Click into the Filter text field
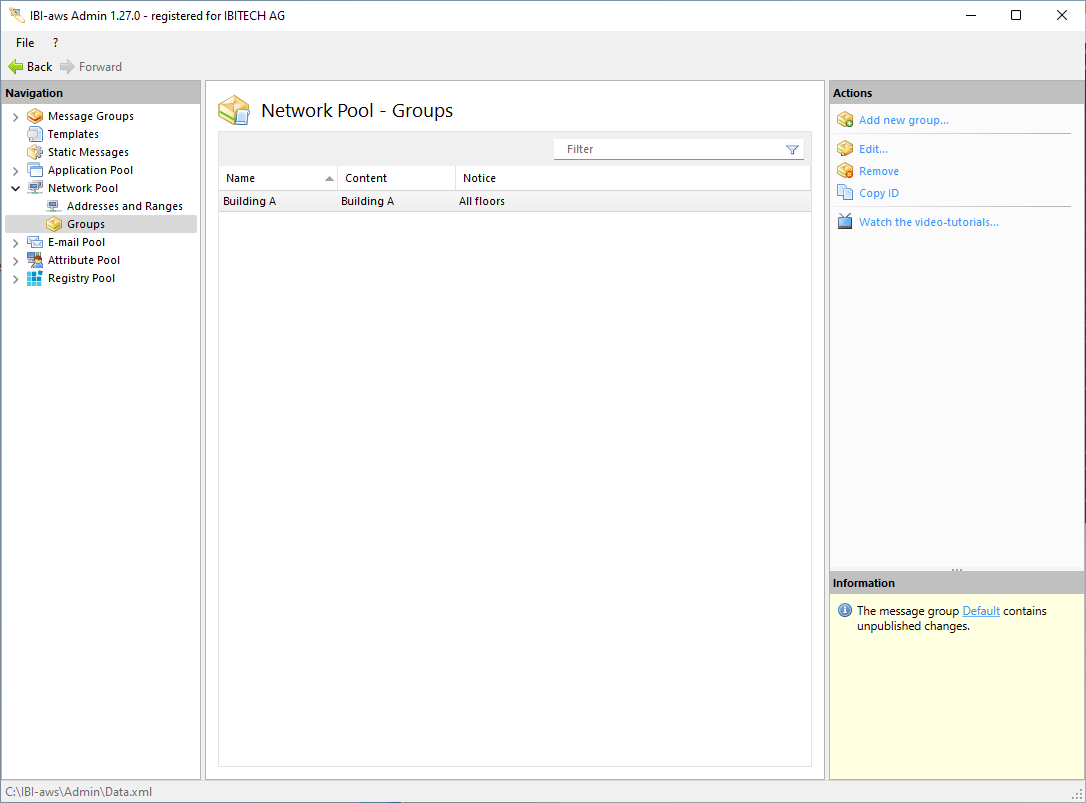1086x803 pixels. (670, 149)
